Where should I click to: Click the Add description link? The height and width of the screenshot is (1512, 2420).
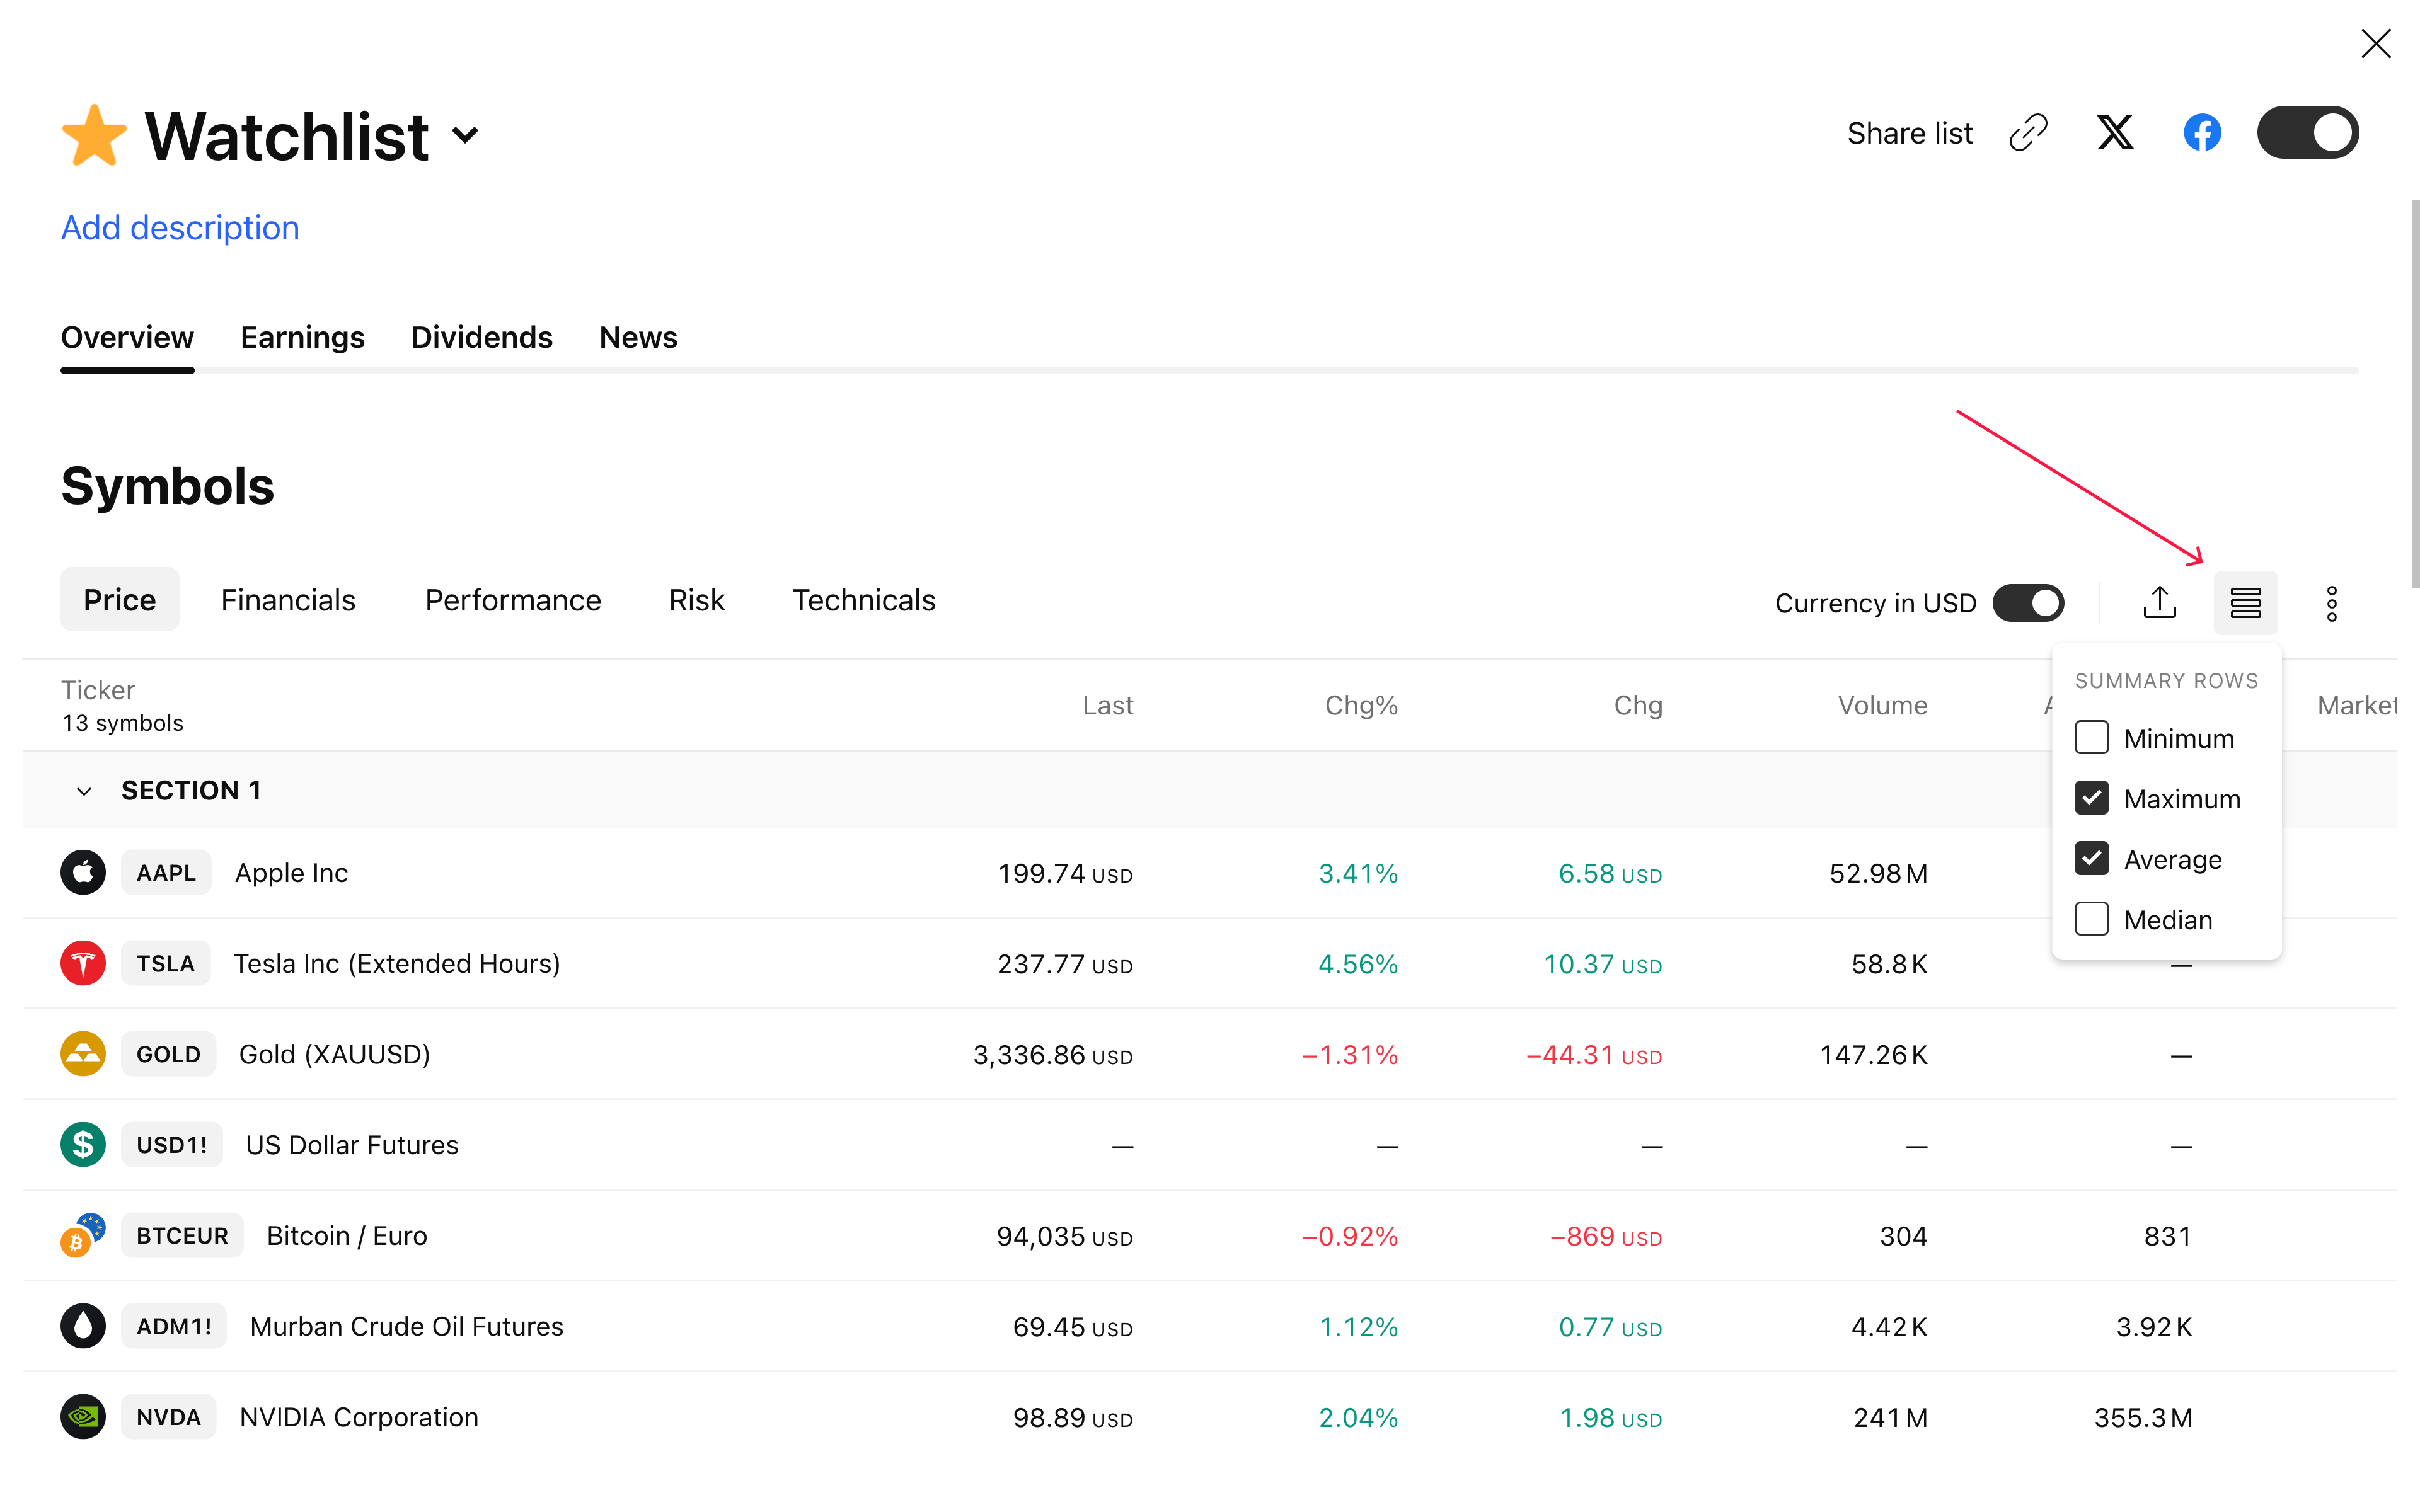[180, 228]
